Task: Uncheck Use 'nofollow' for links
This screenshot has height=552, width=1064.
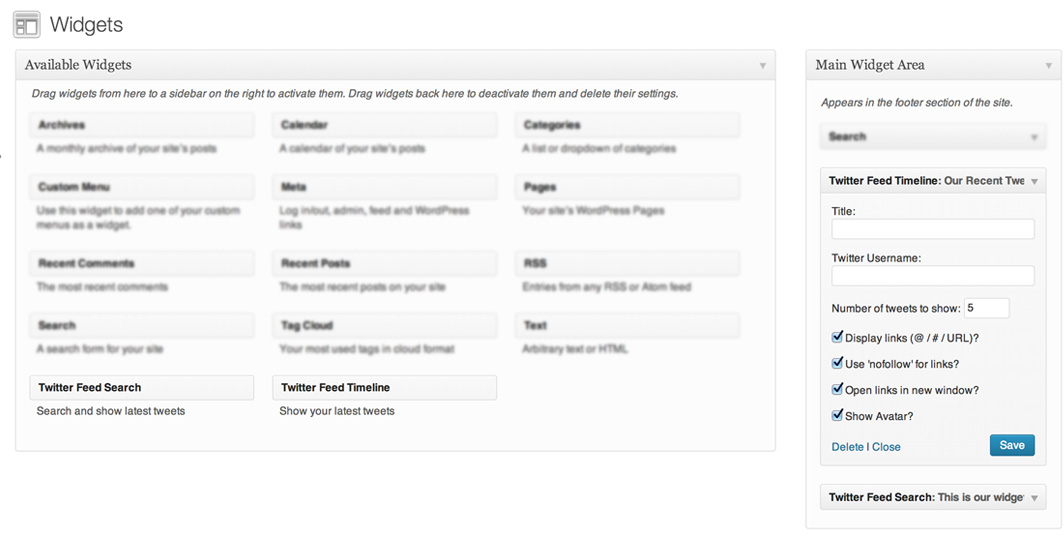Action: coord(837,363)
